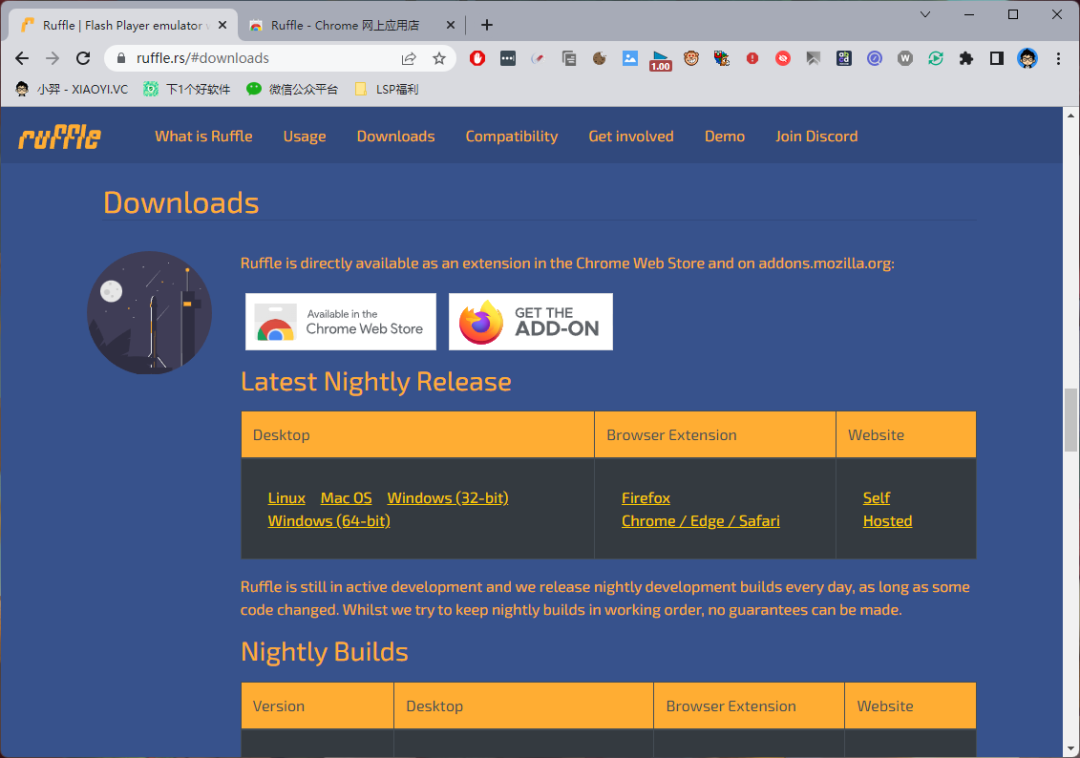The image size is (1080, 758).
Task: Switch to the Ruffle Chrome 网上应用店 tab
Action: point(344,25)
